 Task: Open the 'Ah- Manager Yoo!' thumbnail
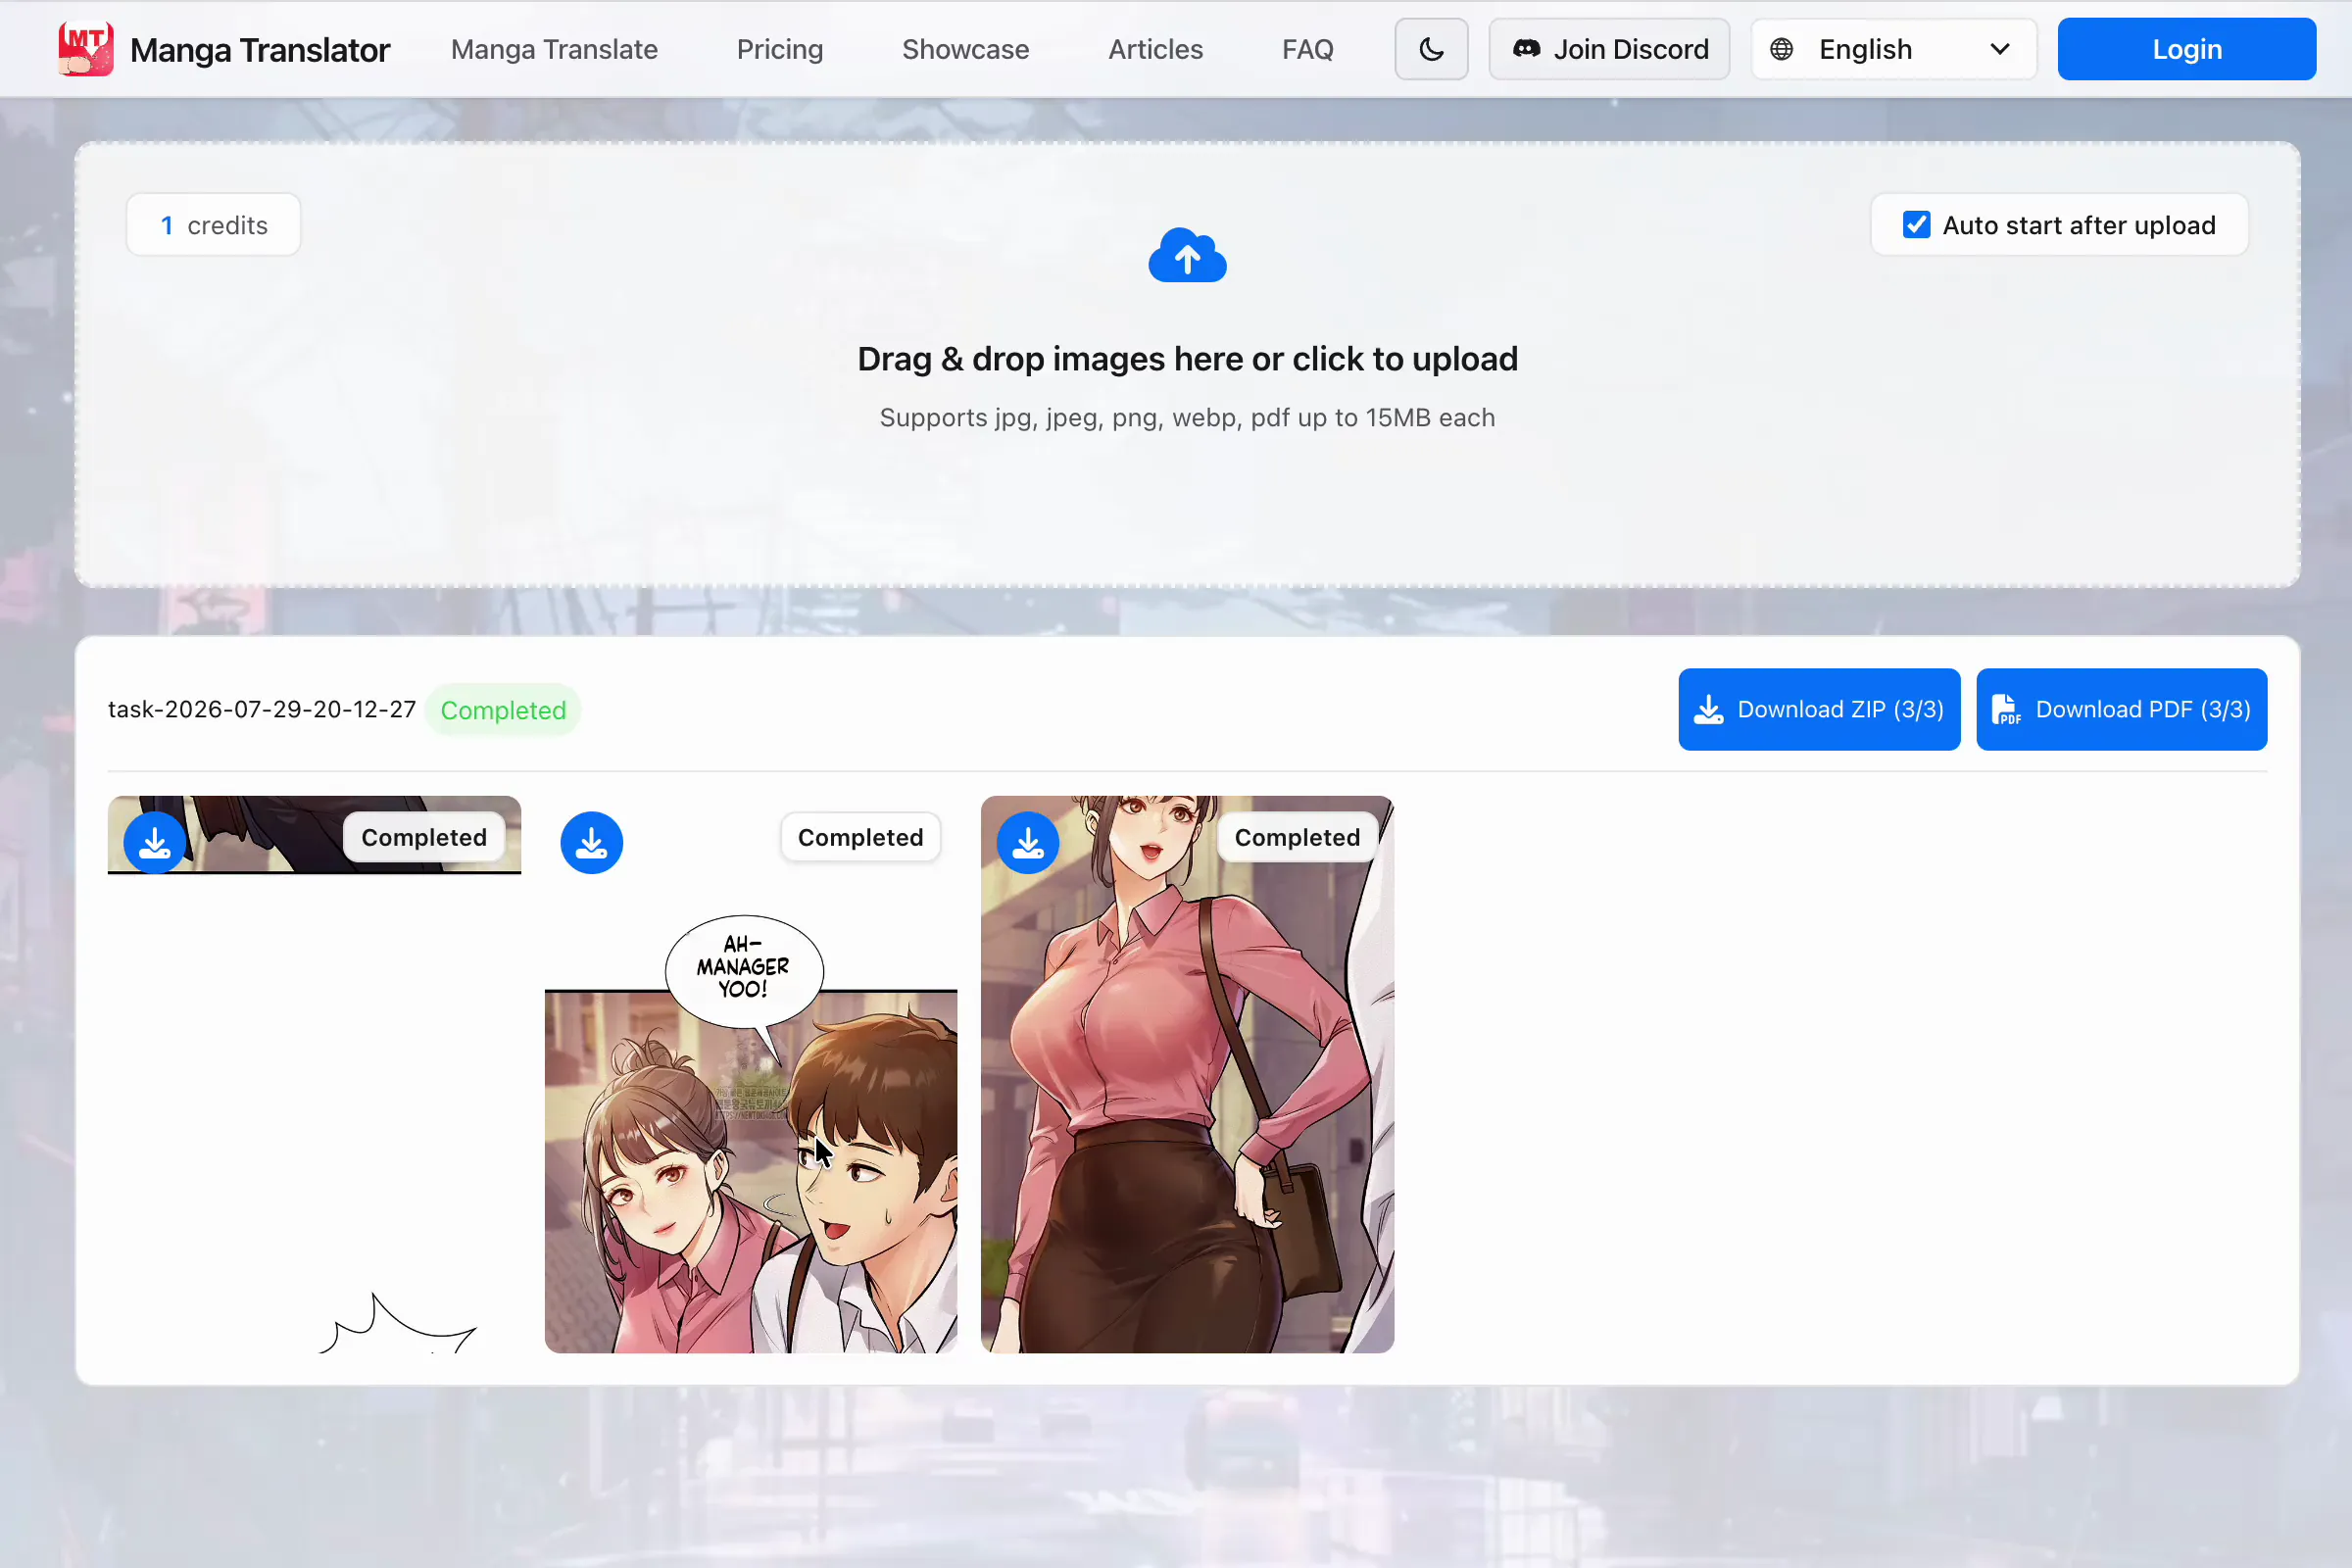pos(750,1074)
